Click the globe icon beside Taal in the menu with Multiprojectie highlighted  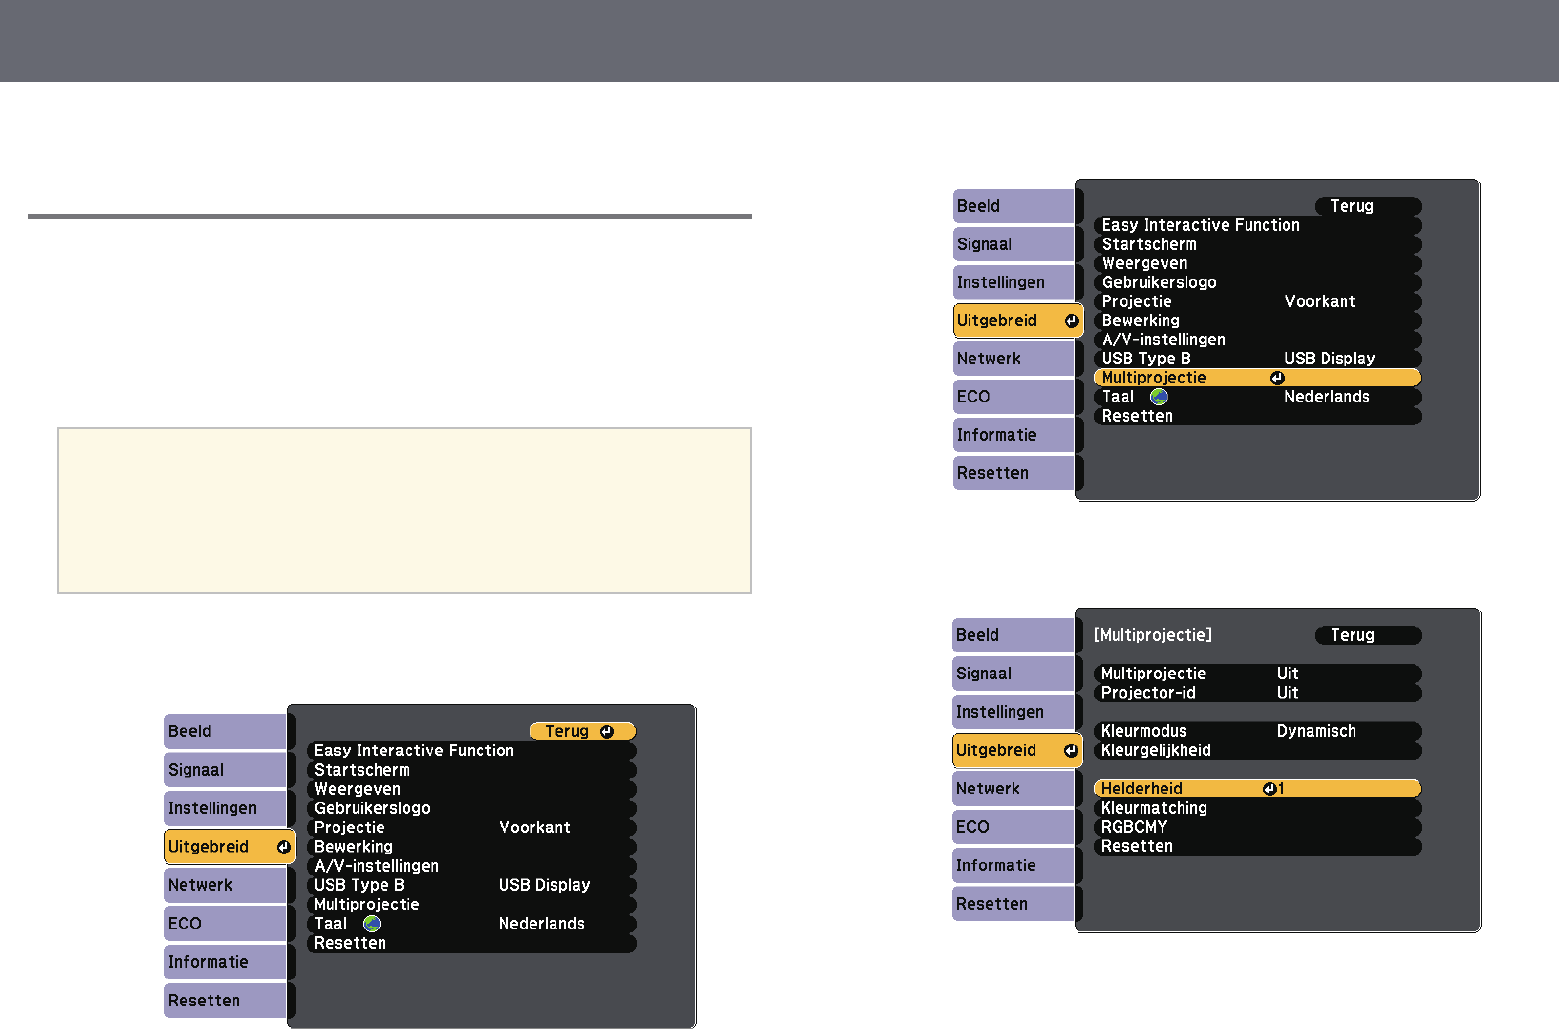[1159, 396]
